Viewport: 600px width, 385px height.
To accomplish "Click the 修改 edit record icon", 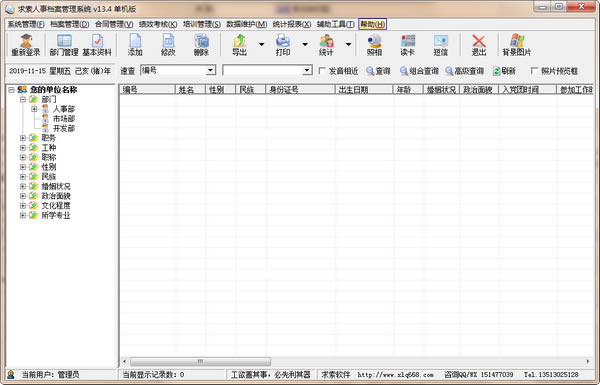I will click(x=168, y=45).
